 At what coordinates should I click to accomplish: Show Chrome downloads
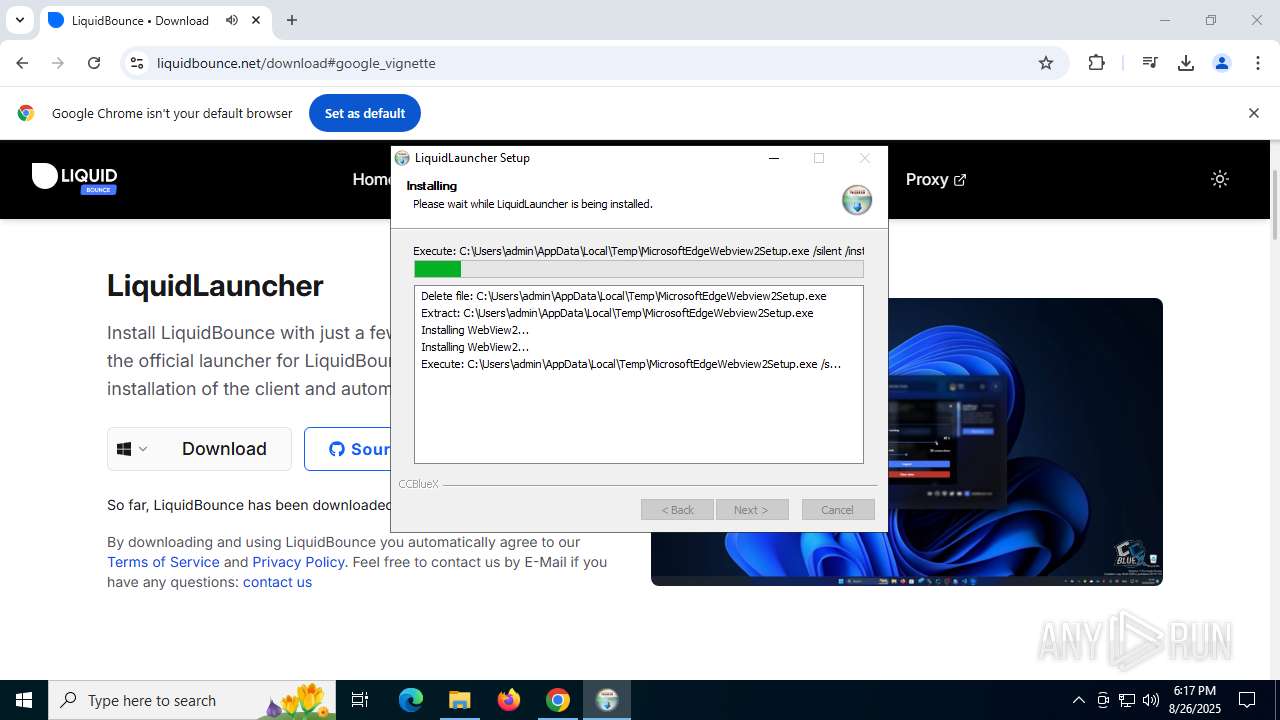coord(1186,63)
